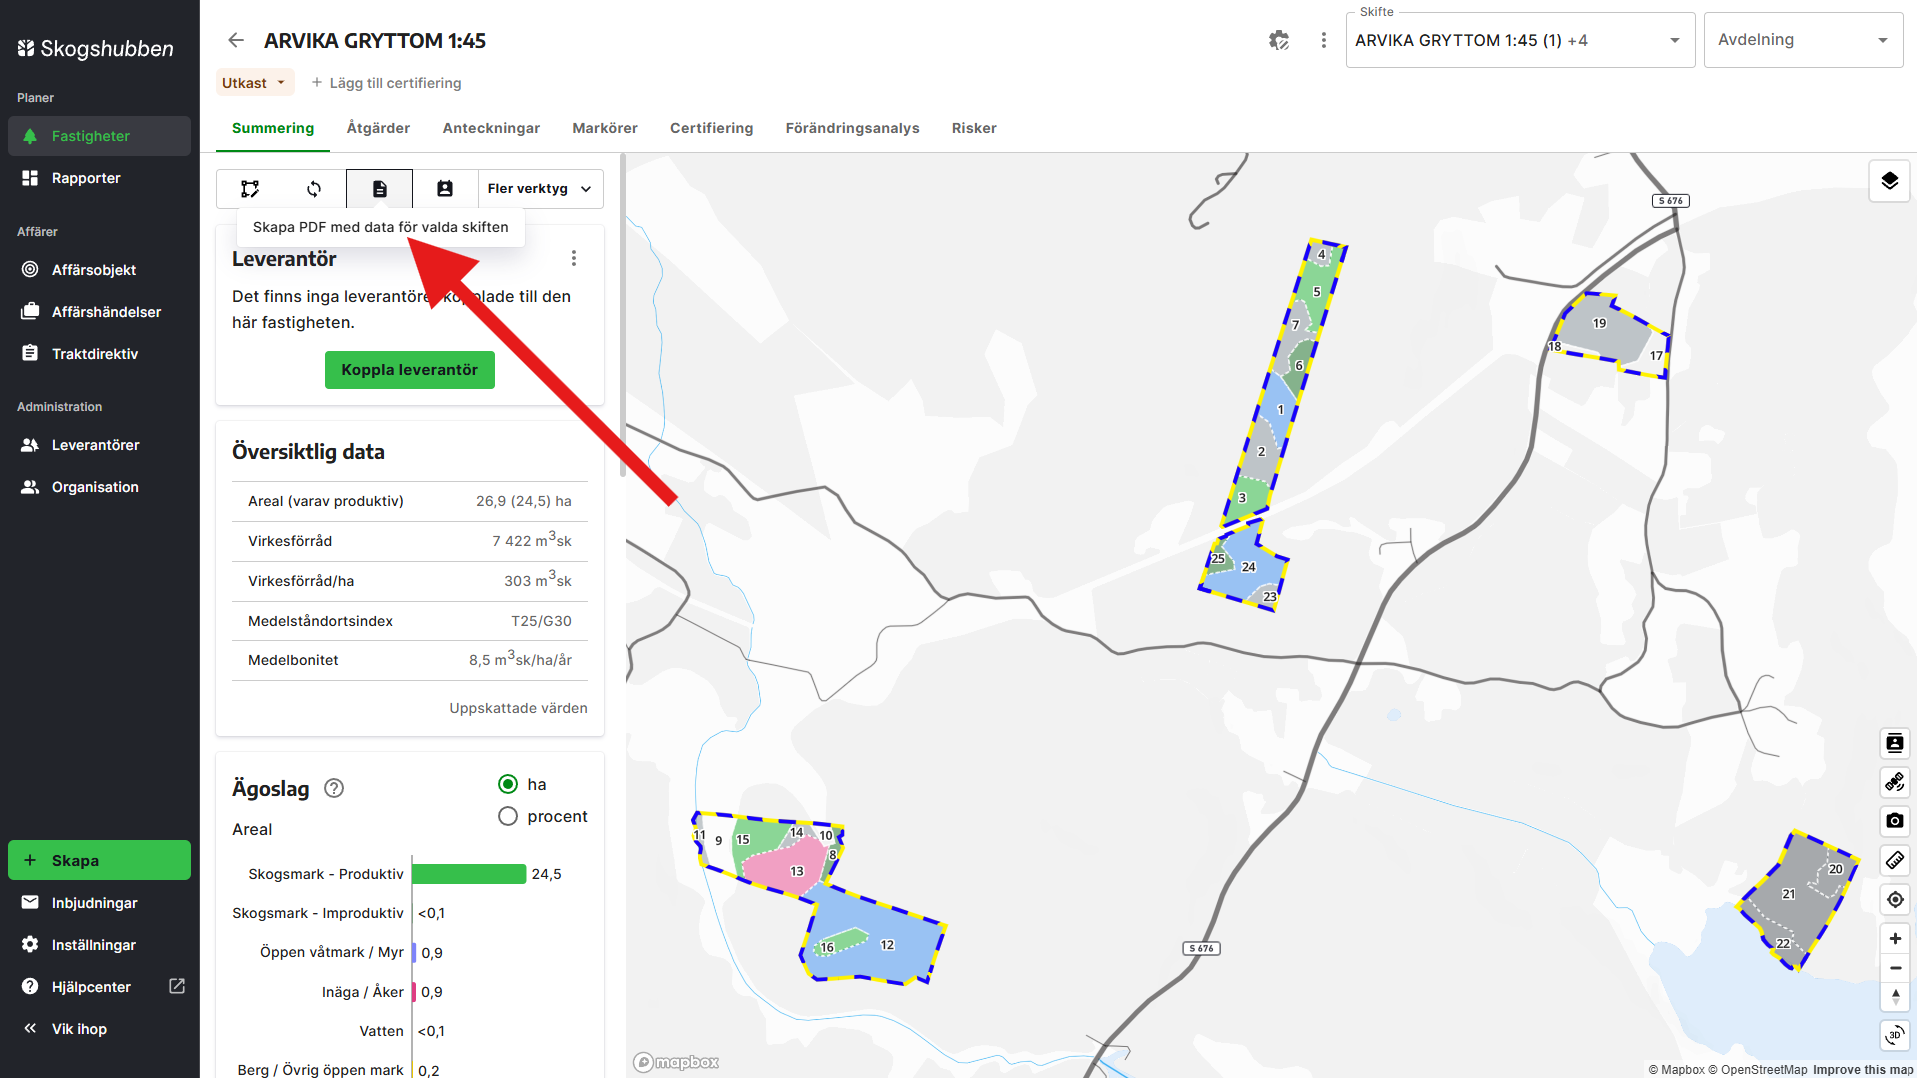Screen dimensions: 1917x1078
Task: Open the Improve this map link
Action: [x=1863, y=1070]
